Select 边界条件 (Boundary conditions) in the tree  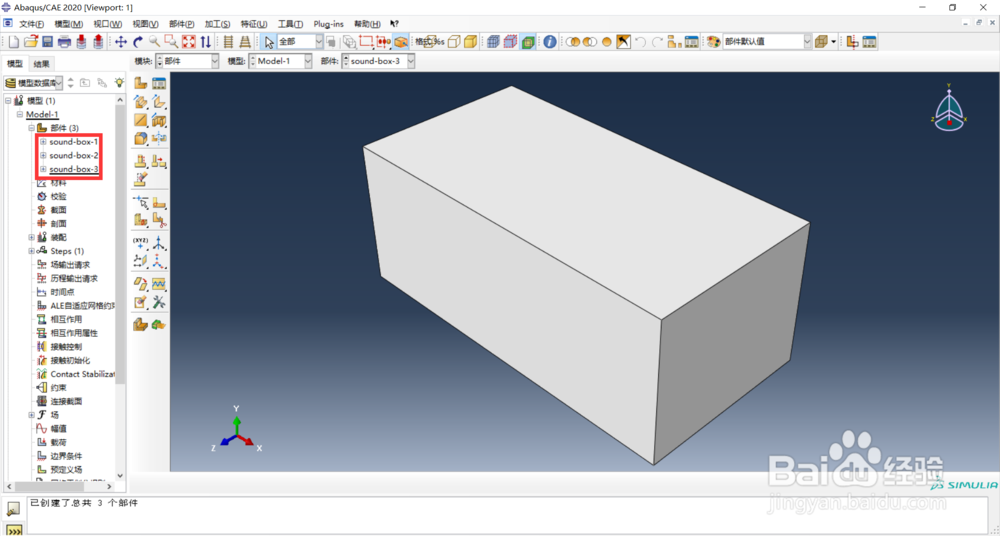pos(66,456)
